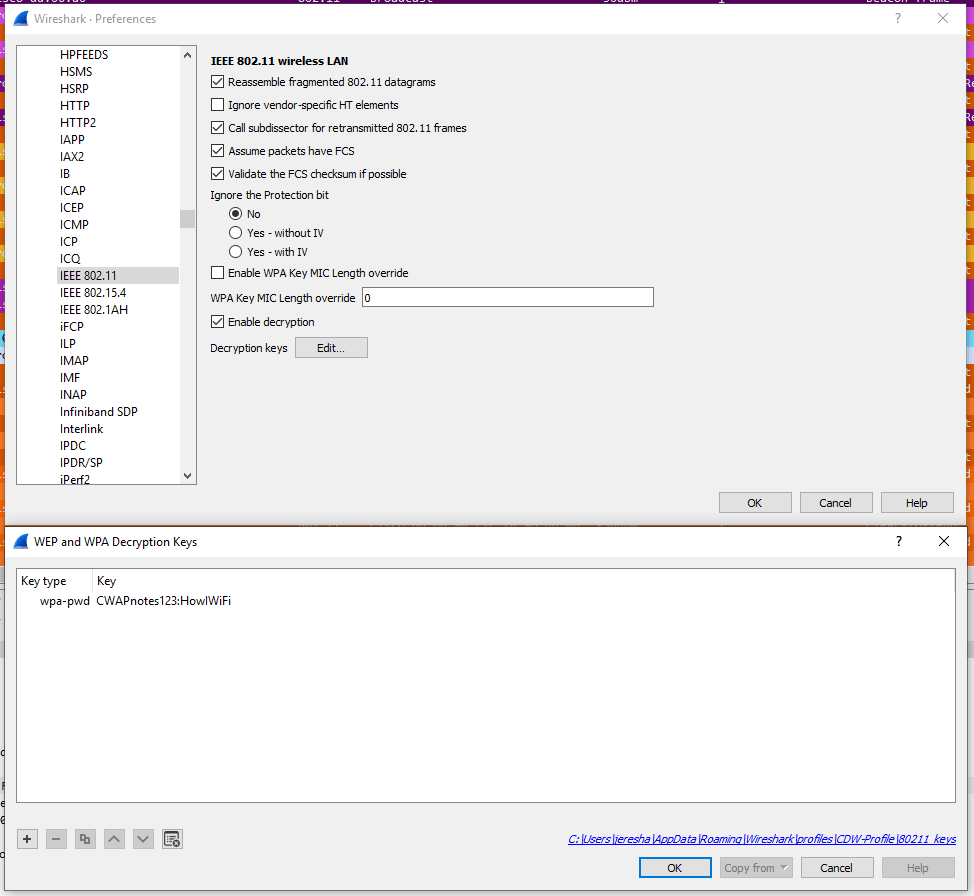Select IEEE 802.15.4 in protocol list

[93, 293]
